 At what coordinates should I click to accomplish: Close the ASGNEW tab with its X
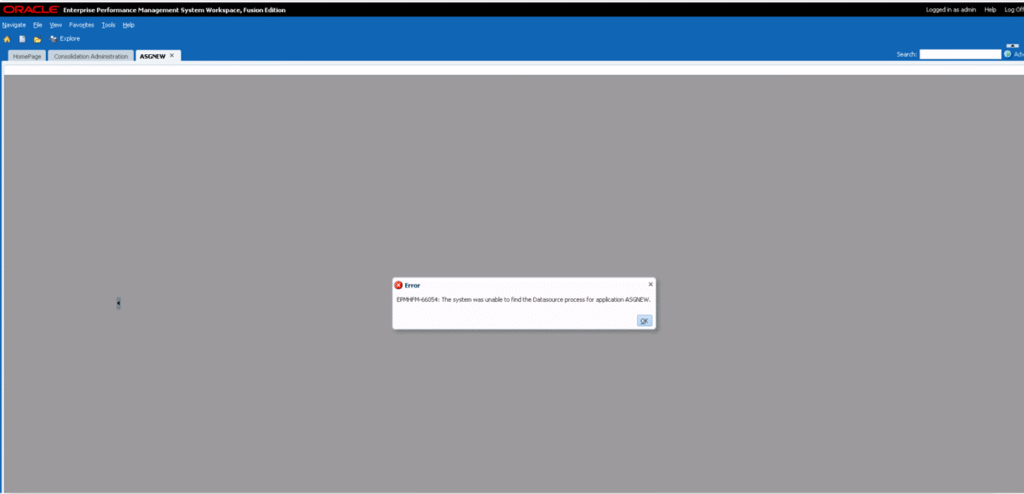click(172, 55)
